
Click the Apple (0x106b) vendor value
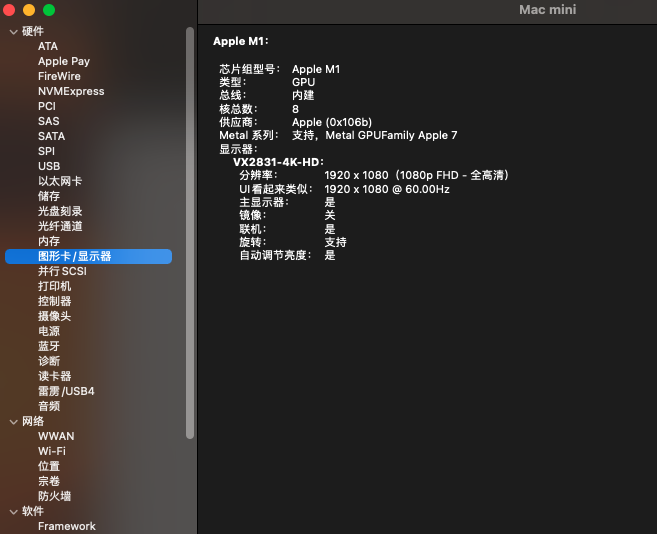332,122
